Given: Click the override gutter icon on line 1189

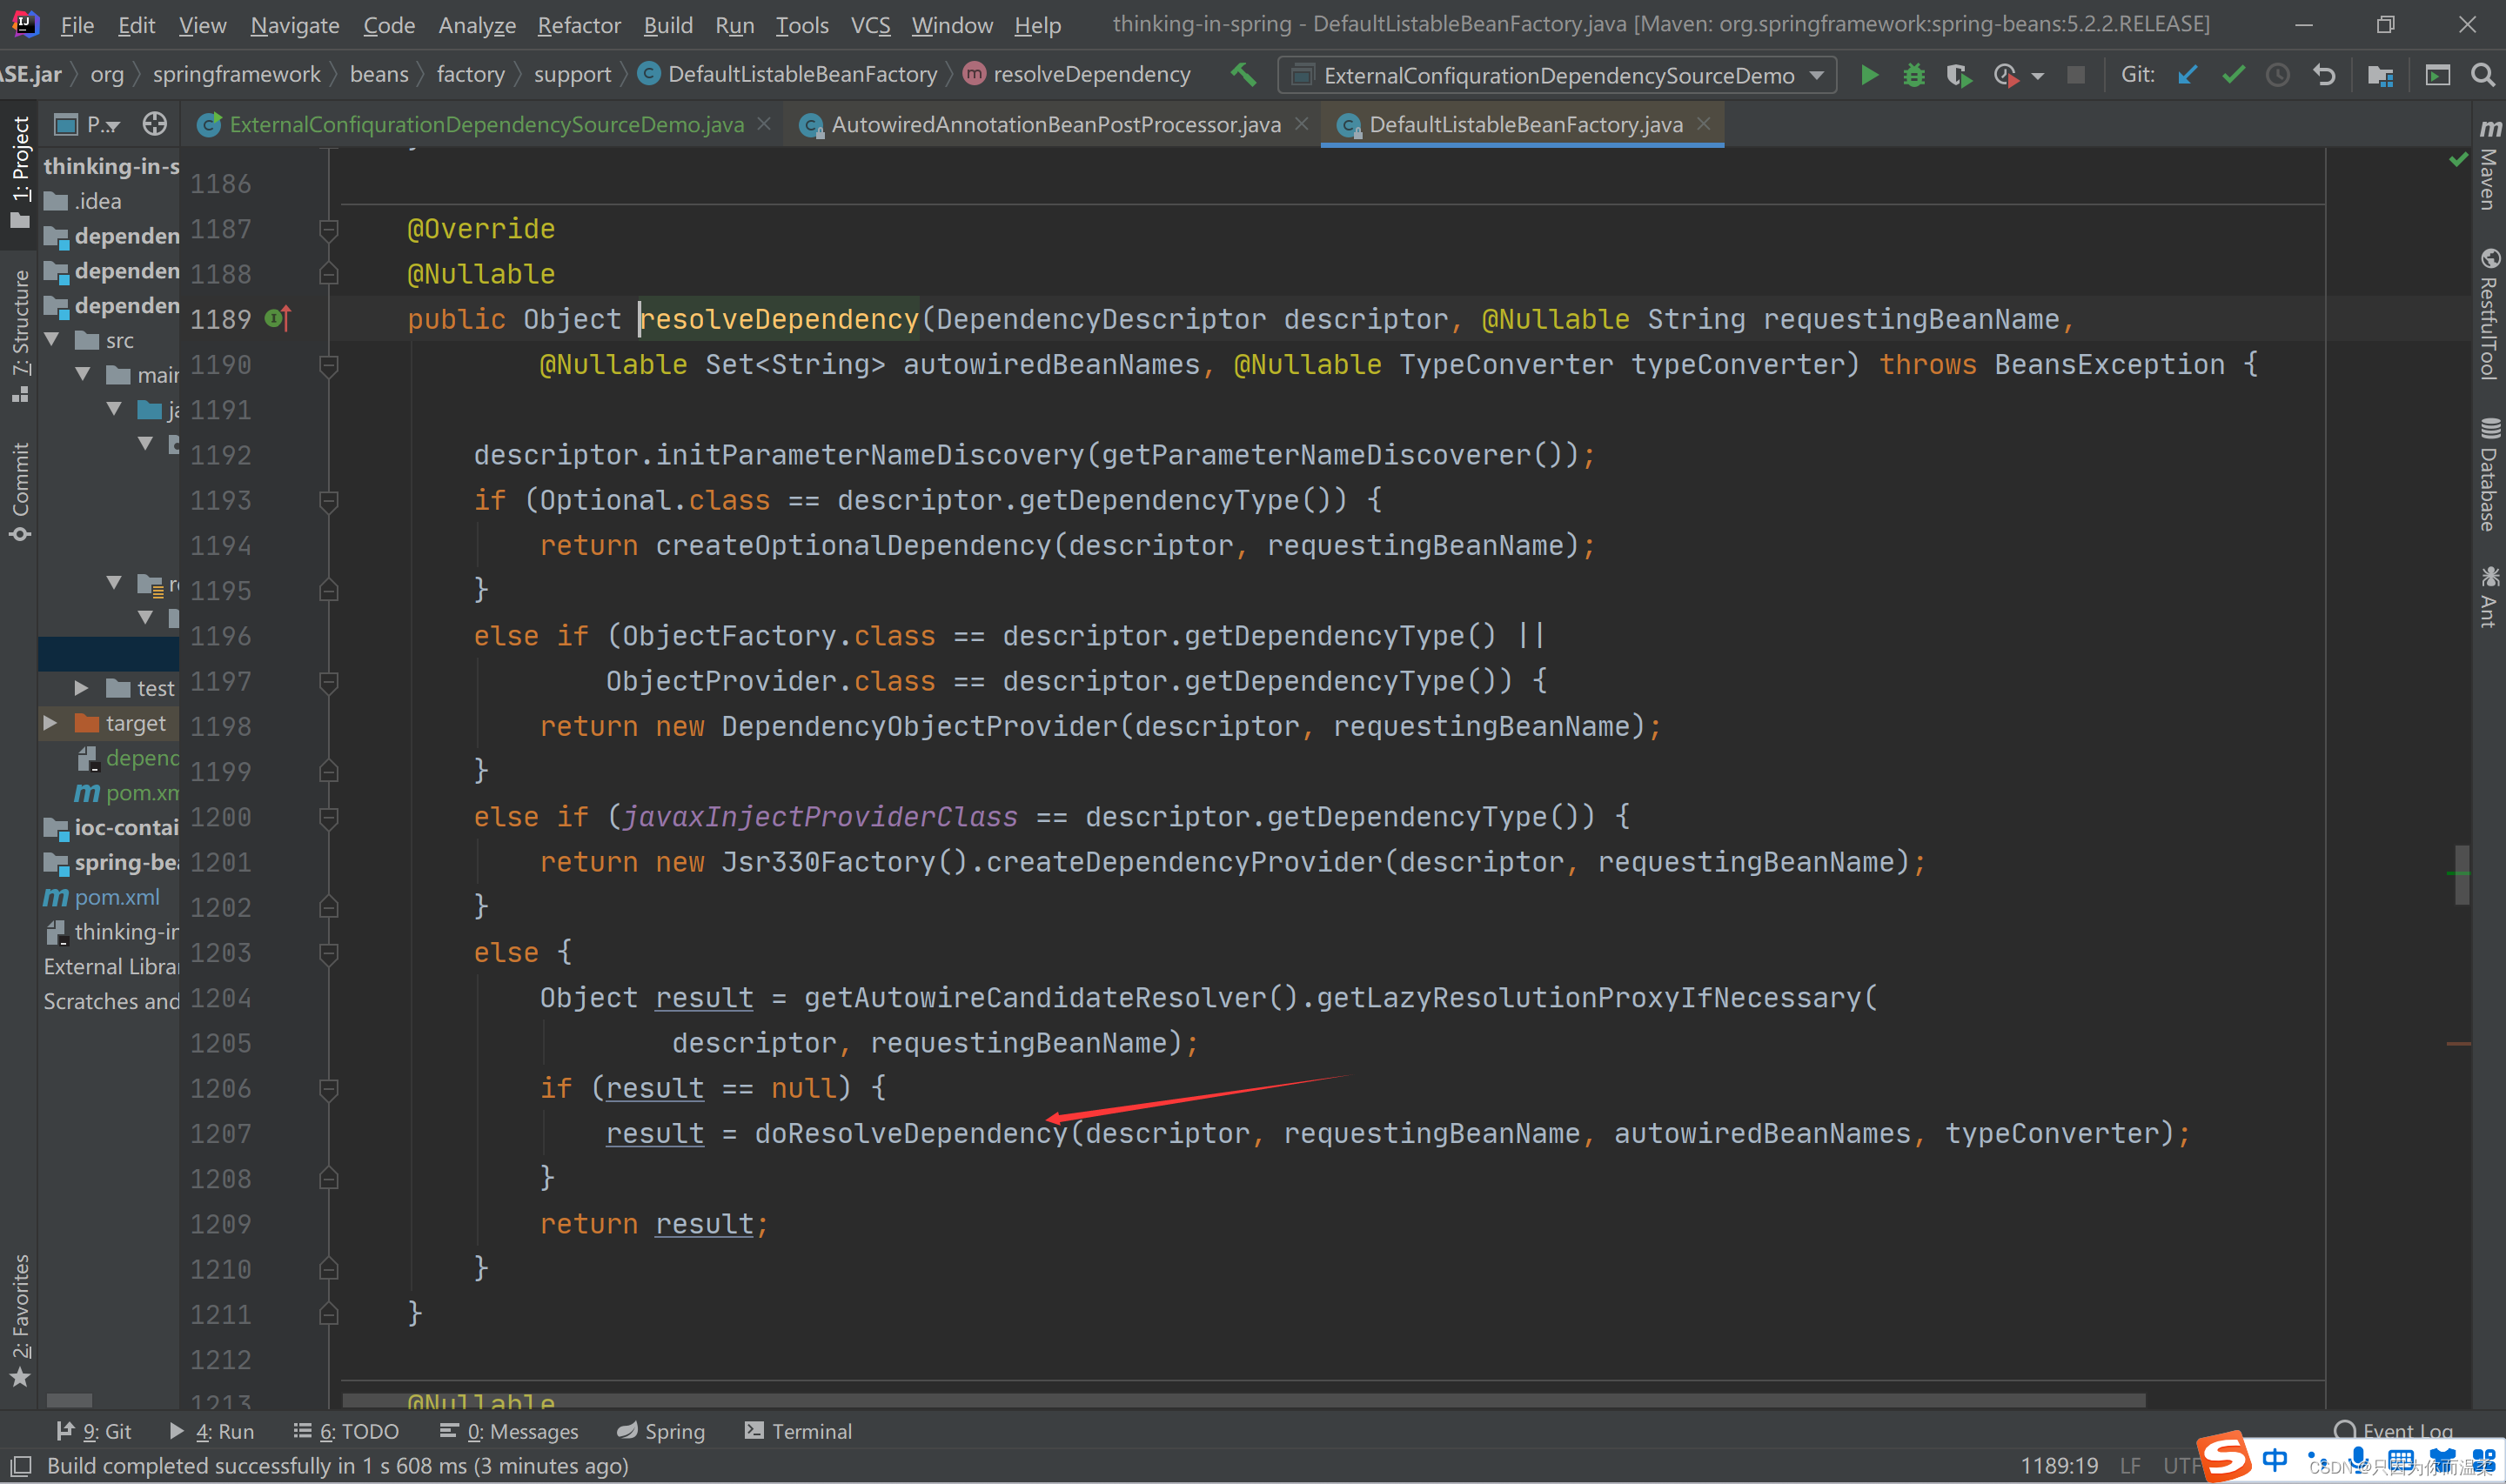Looking at the screenshot, I should 278,319.
